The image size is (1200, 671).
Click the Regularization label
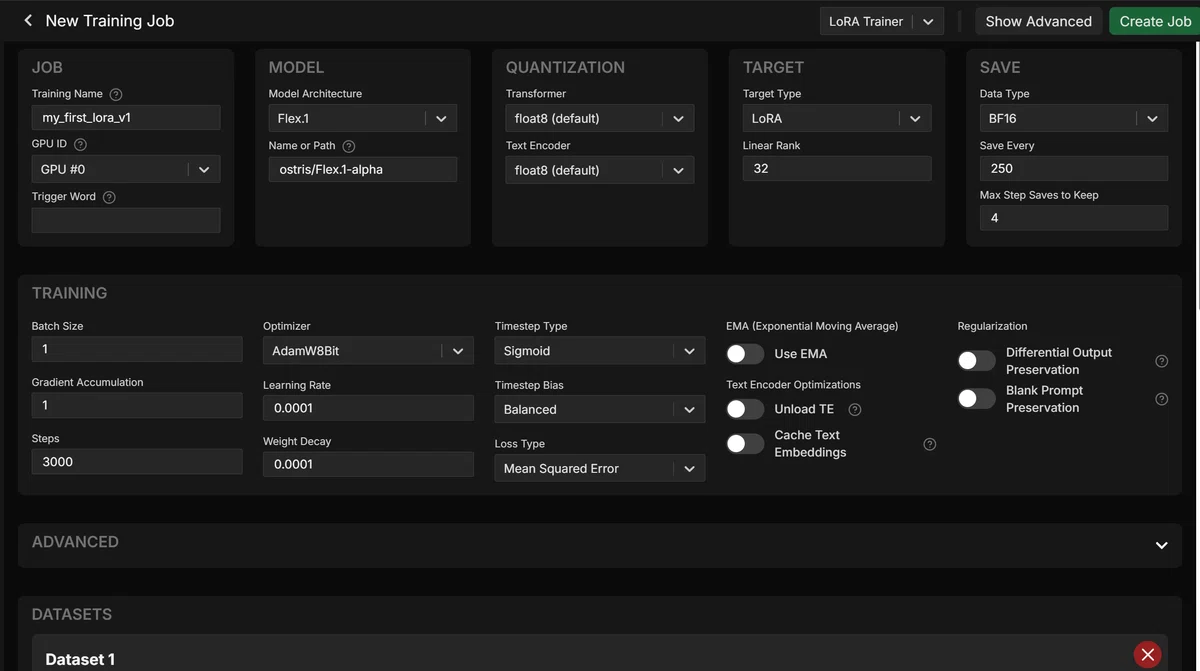992,326
